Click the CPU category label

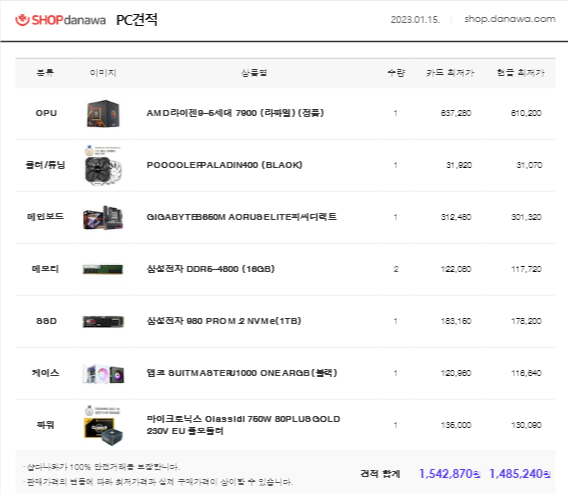pos(46,113)
